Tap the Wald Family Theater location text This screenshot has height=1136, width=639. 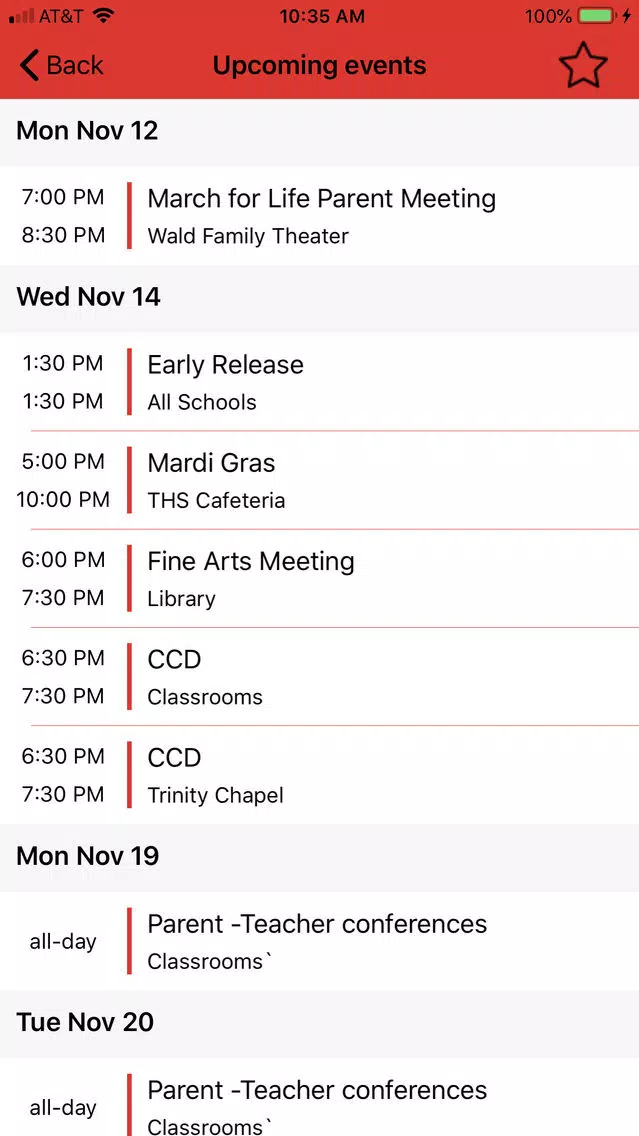tap(248, 236)
